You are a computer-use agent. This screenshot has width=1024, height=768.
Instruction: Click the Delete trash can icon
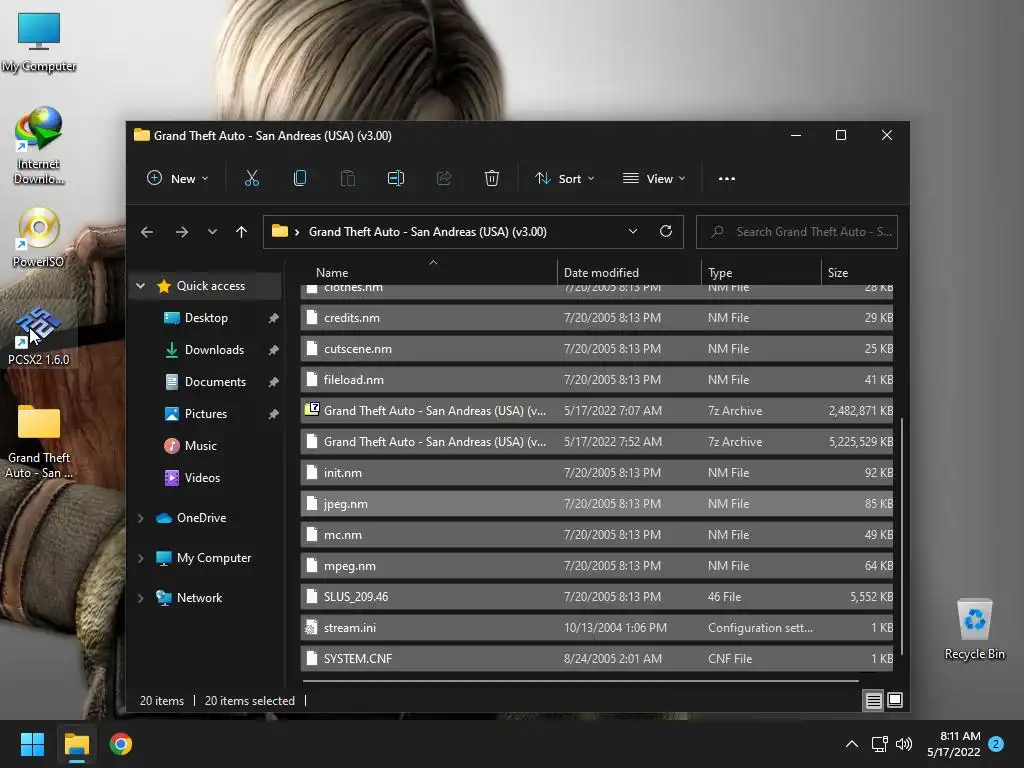coord(492,178)
